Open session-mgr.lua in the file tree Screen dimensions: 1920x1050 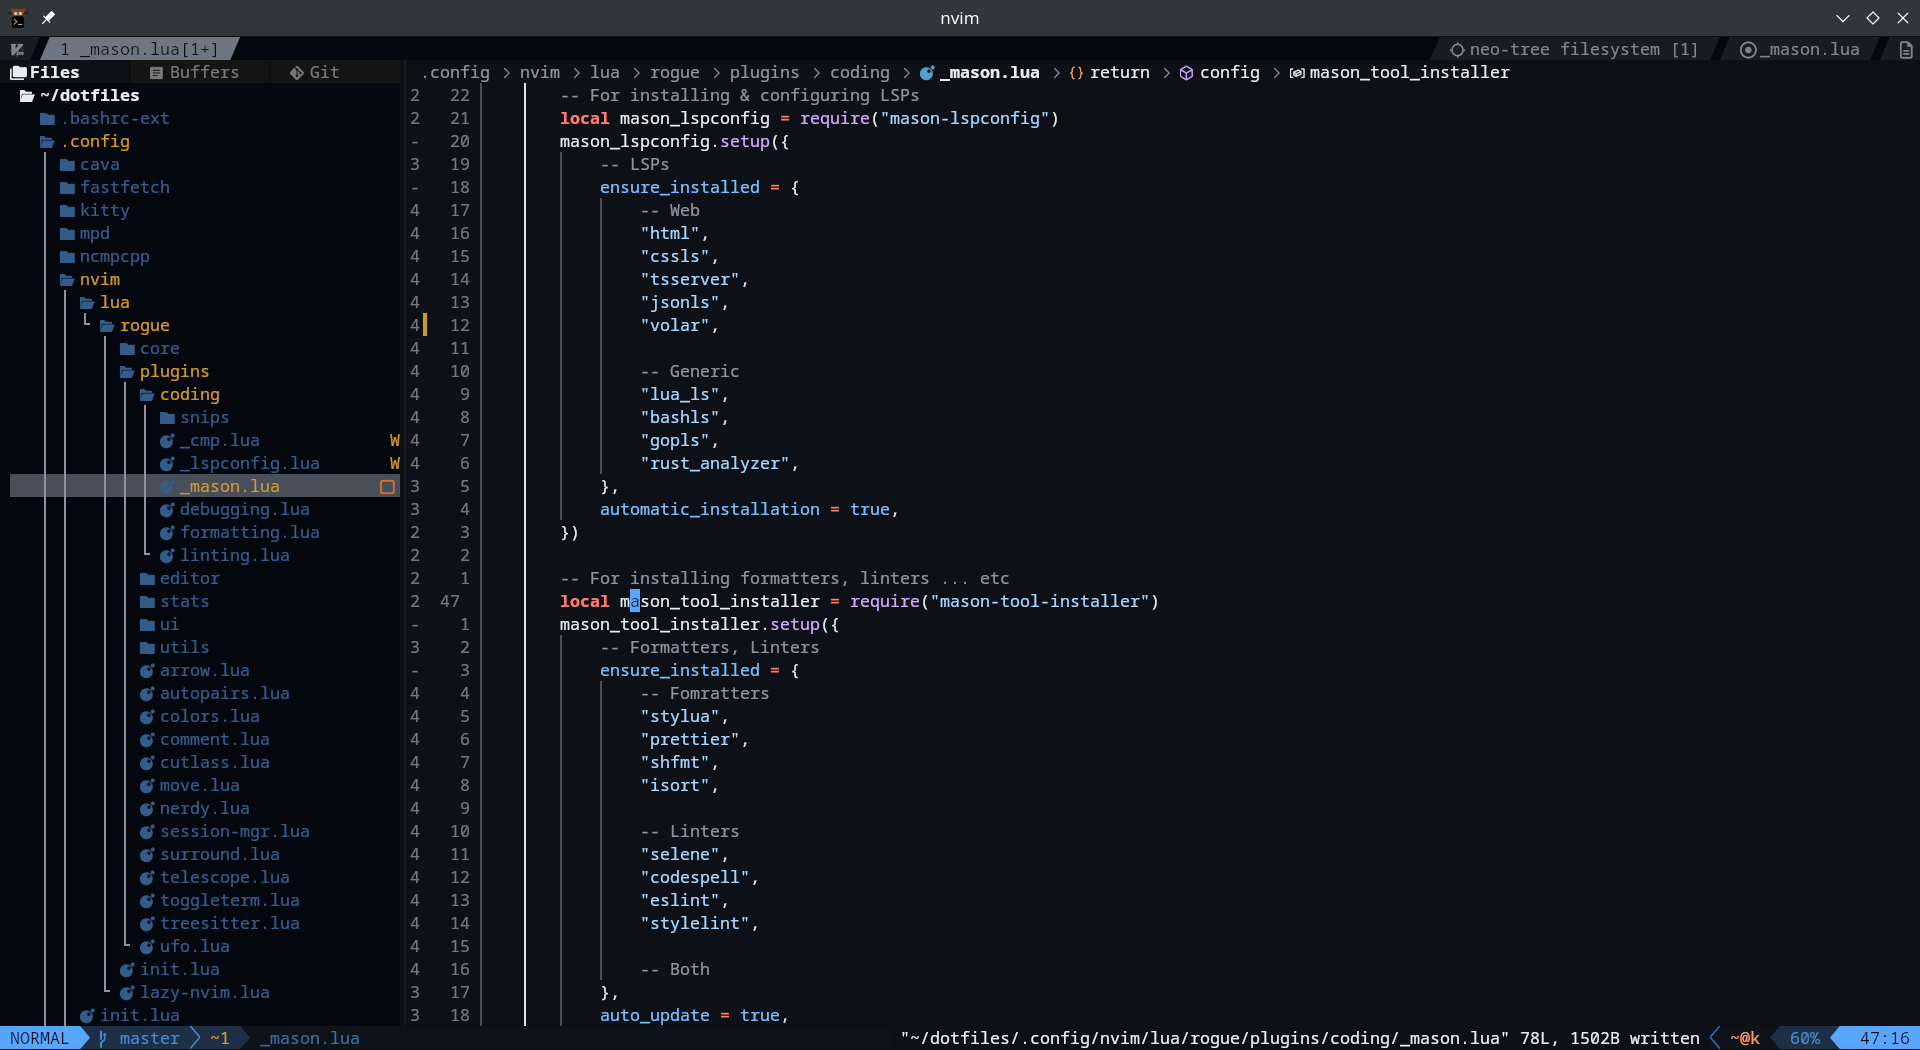pos(235,832)
